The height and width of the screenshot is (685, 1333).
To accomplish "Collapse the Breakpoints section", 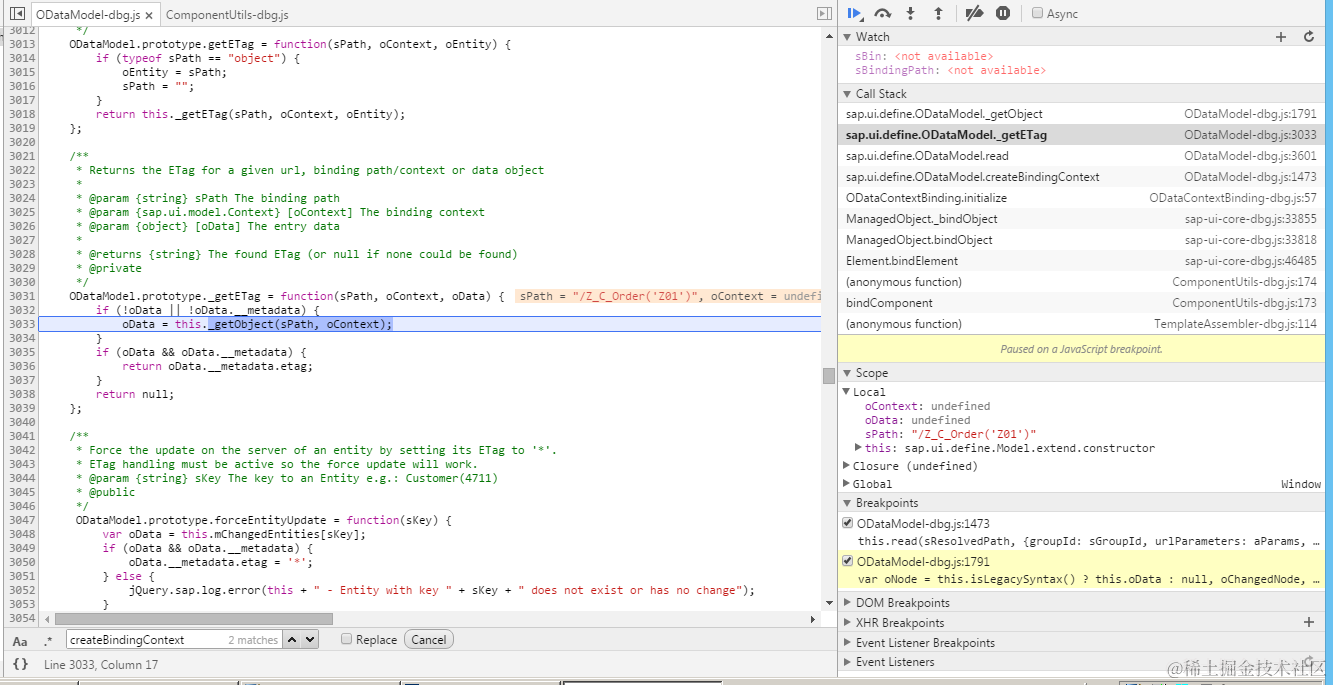I will point(846,503).
